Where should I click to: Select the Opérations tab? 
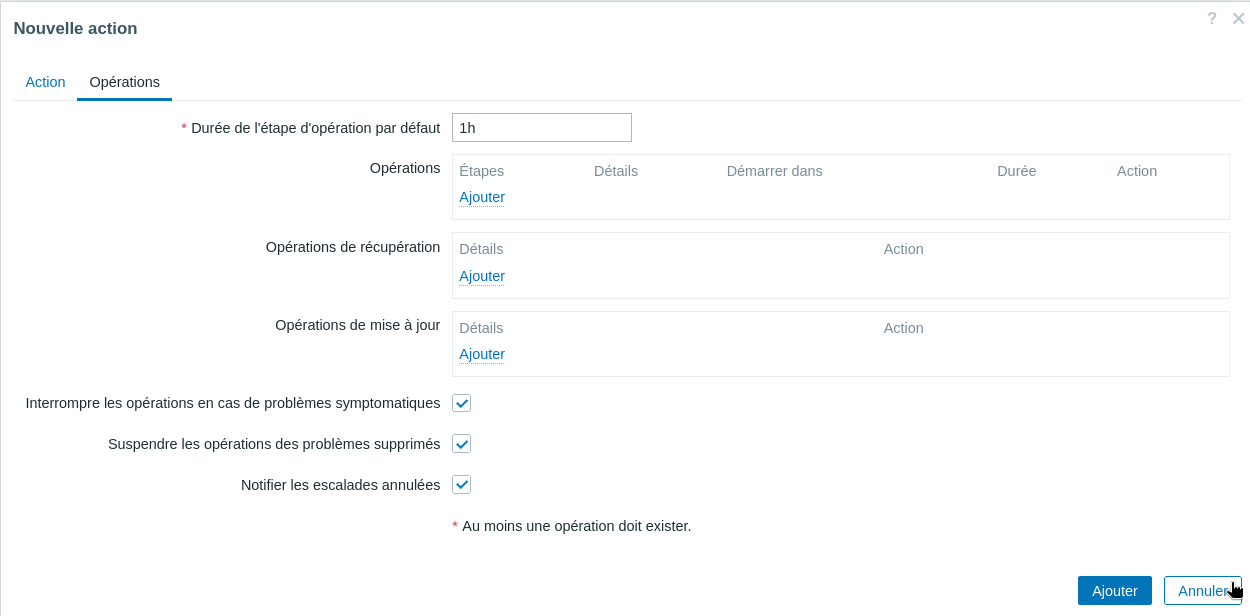tap(124, 82)
